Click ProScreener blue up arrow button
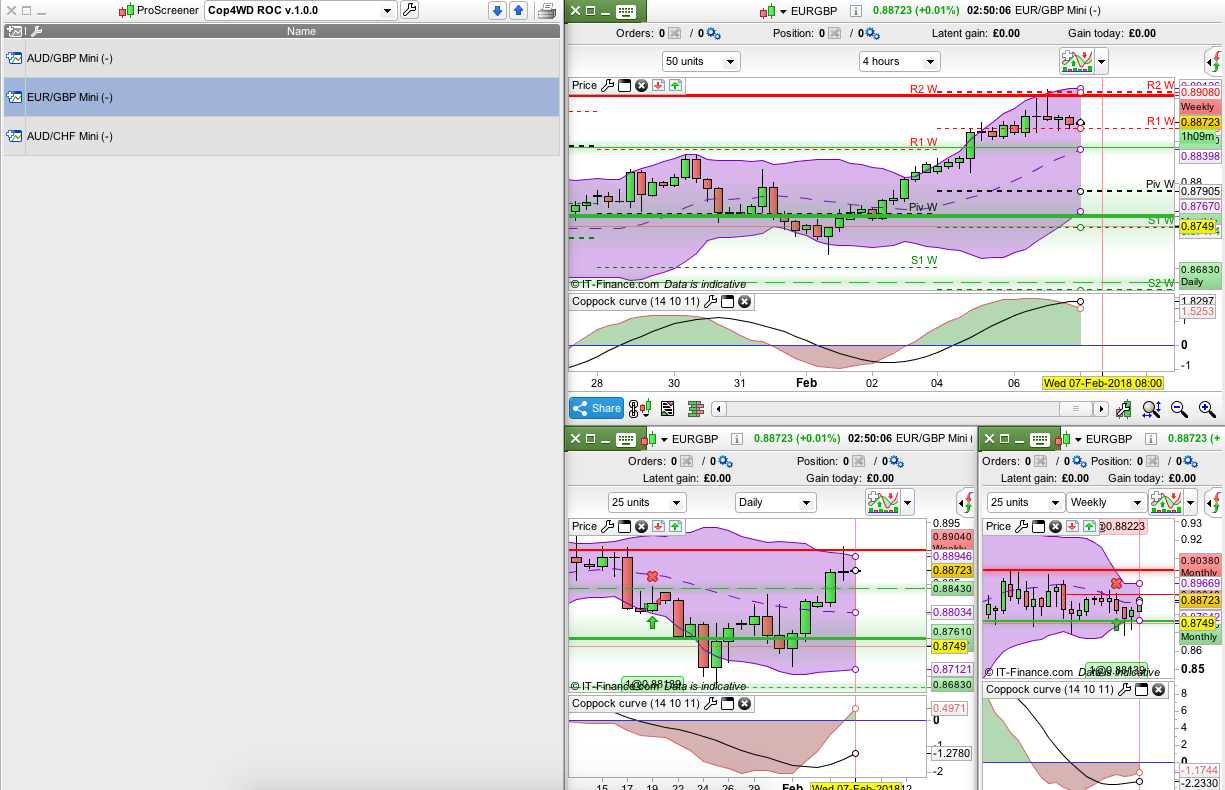This screenshot has height=790, width=1225. tap(518, 11)
